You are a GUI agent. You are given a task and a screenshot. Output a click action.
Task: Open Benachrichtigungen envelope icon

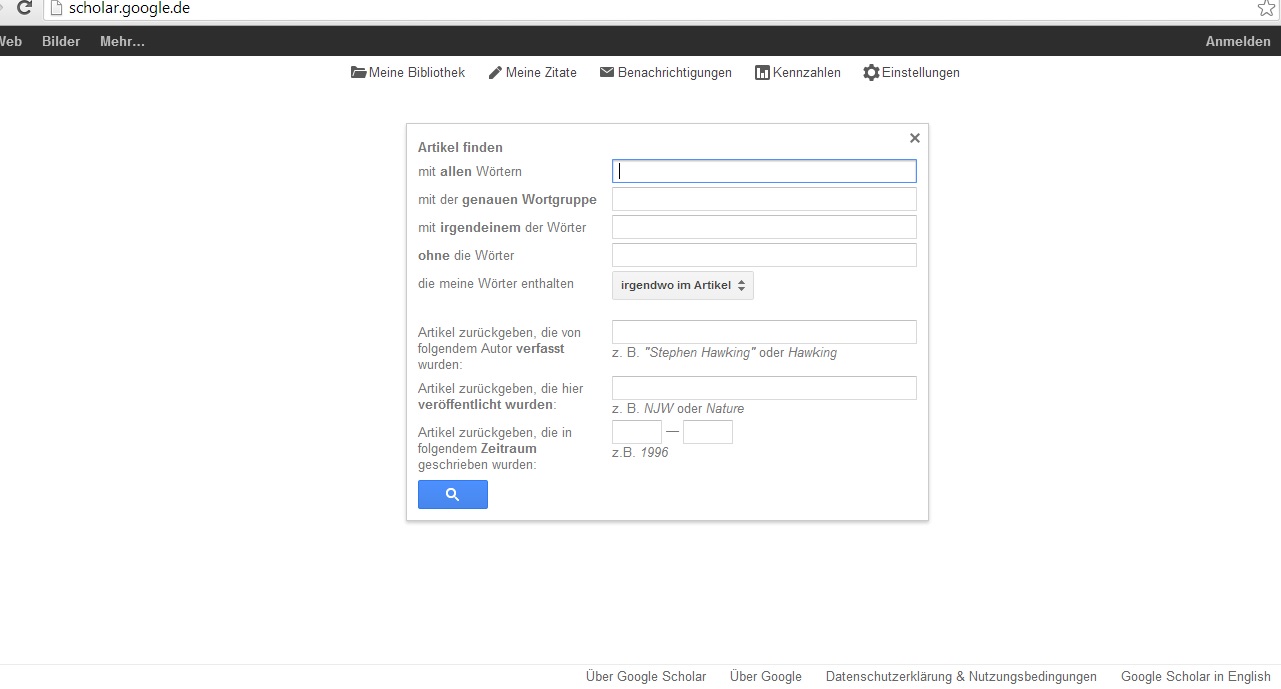tap(607, 73)
